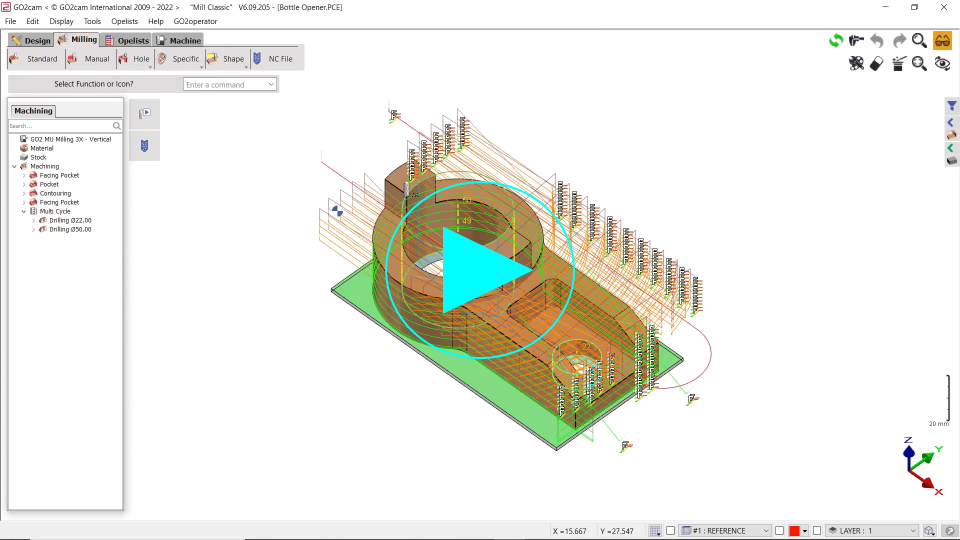Click the eraser icon
Viewport: 960px width, 540px height.
(877, 63)
